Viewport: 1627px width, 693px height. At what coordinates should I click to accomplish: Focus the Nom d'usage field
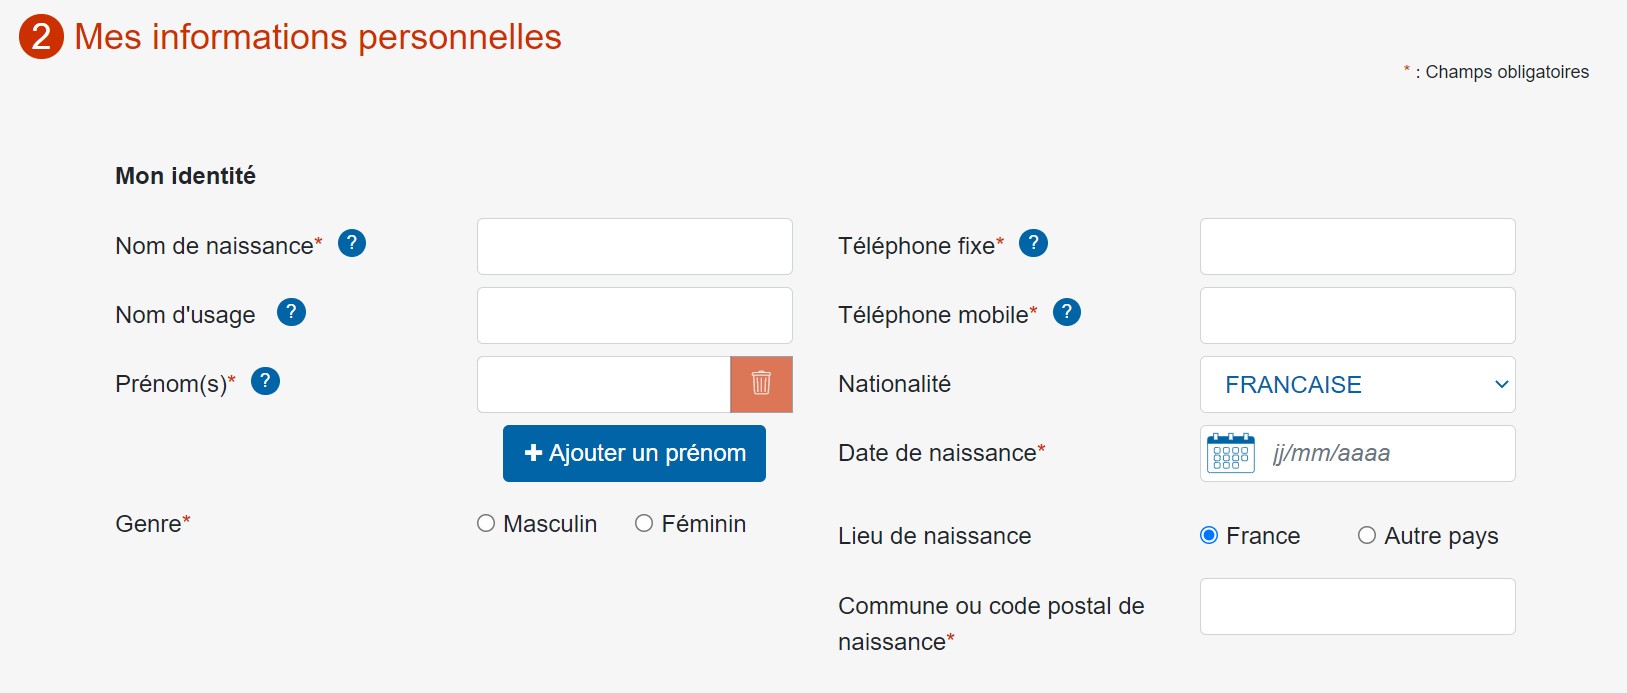point(634,315)
